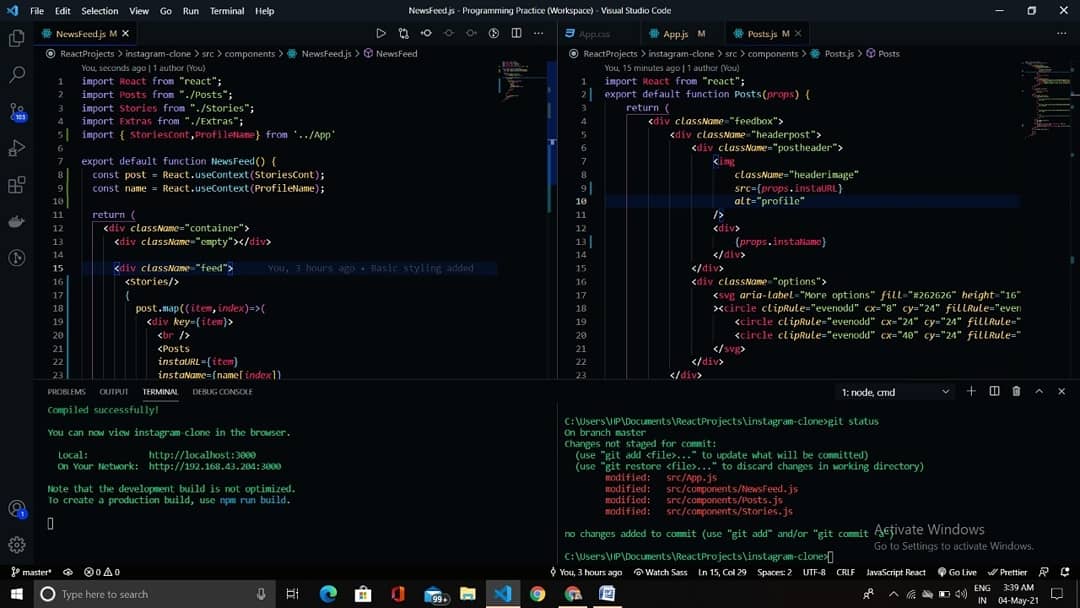Toggle GitLens file blame annotations icon

494,33
